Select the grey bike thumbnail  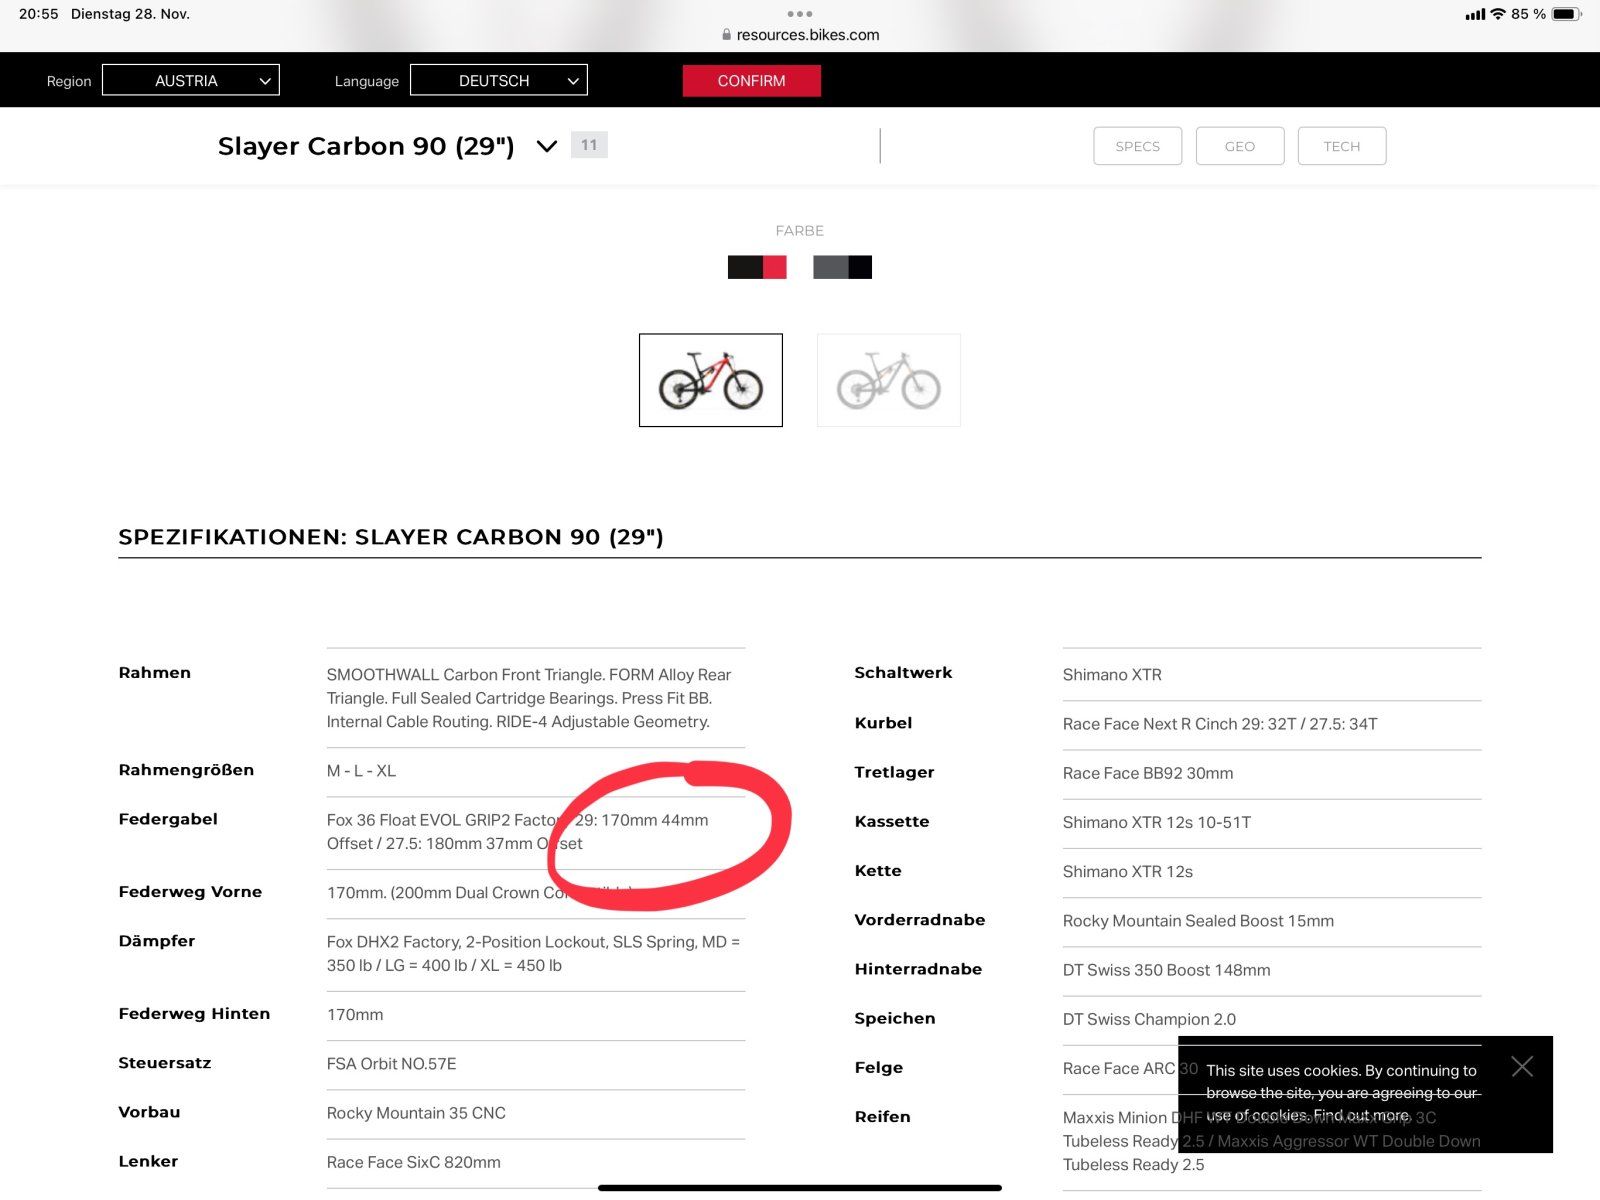tap(889, 380)
